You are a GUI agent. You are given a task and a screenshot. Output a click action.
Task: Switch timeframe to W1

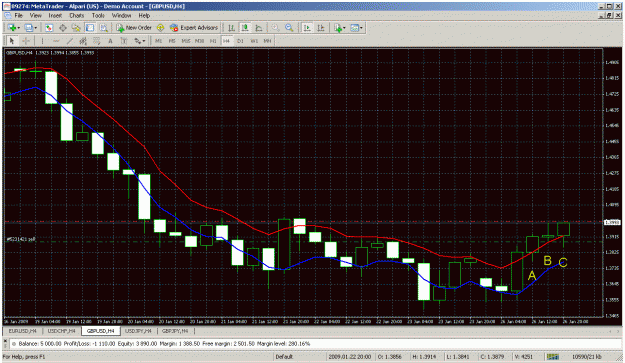[x=254, y=41]
